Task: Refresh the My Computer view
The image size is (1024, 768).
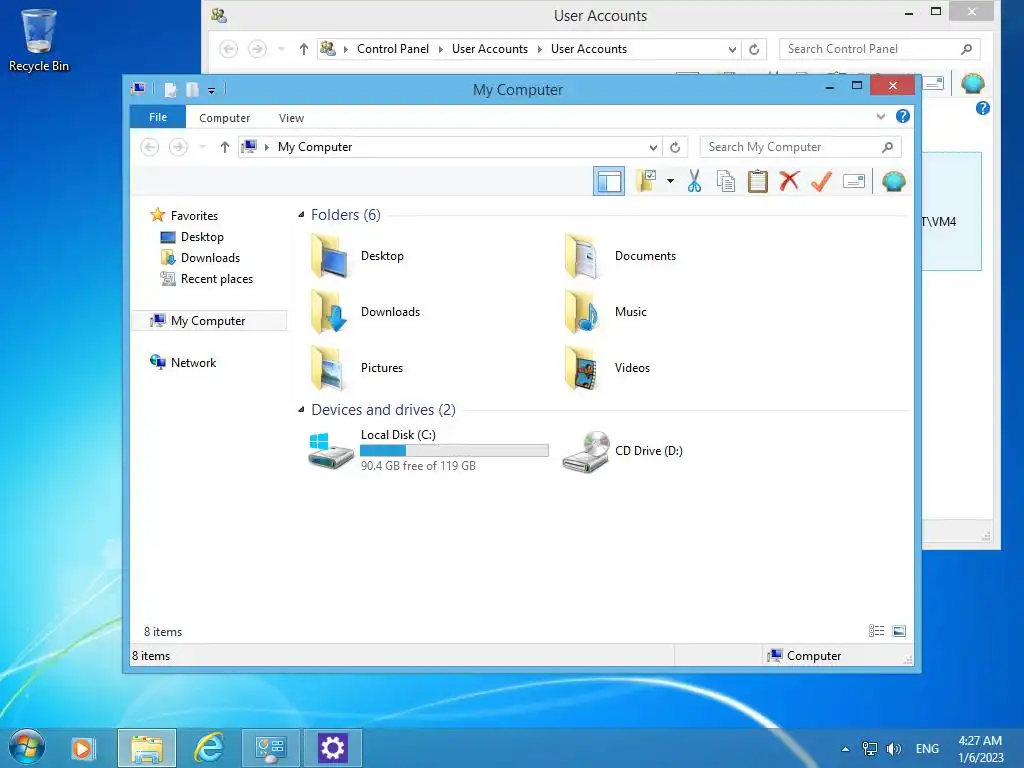Action: tap(675, 147)
